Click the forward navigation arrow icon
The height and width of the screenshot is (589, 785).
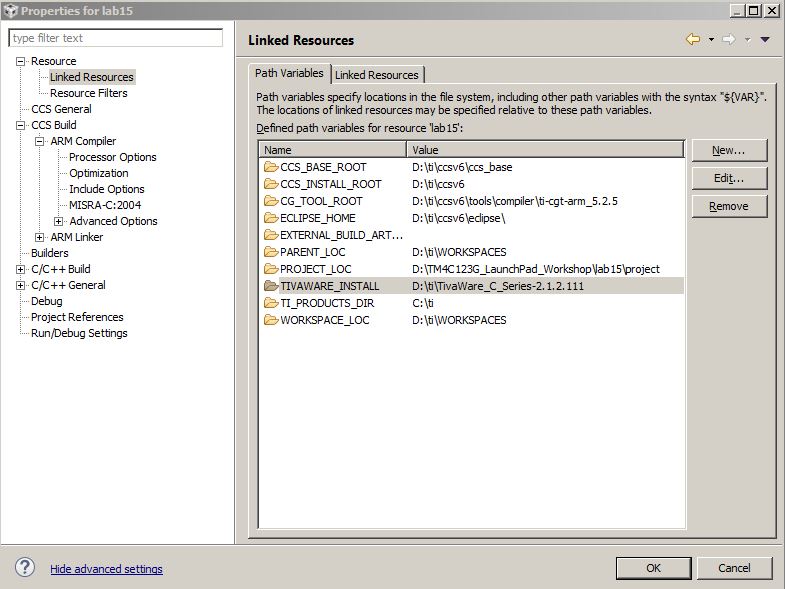(729, 39)
